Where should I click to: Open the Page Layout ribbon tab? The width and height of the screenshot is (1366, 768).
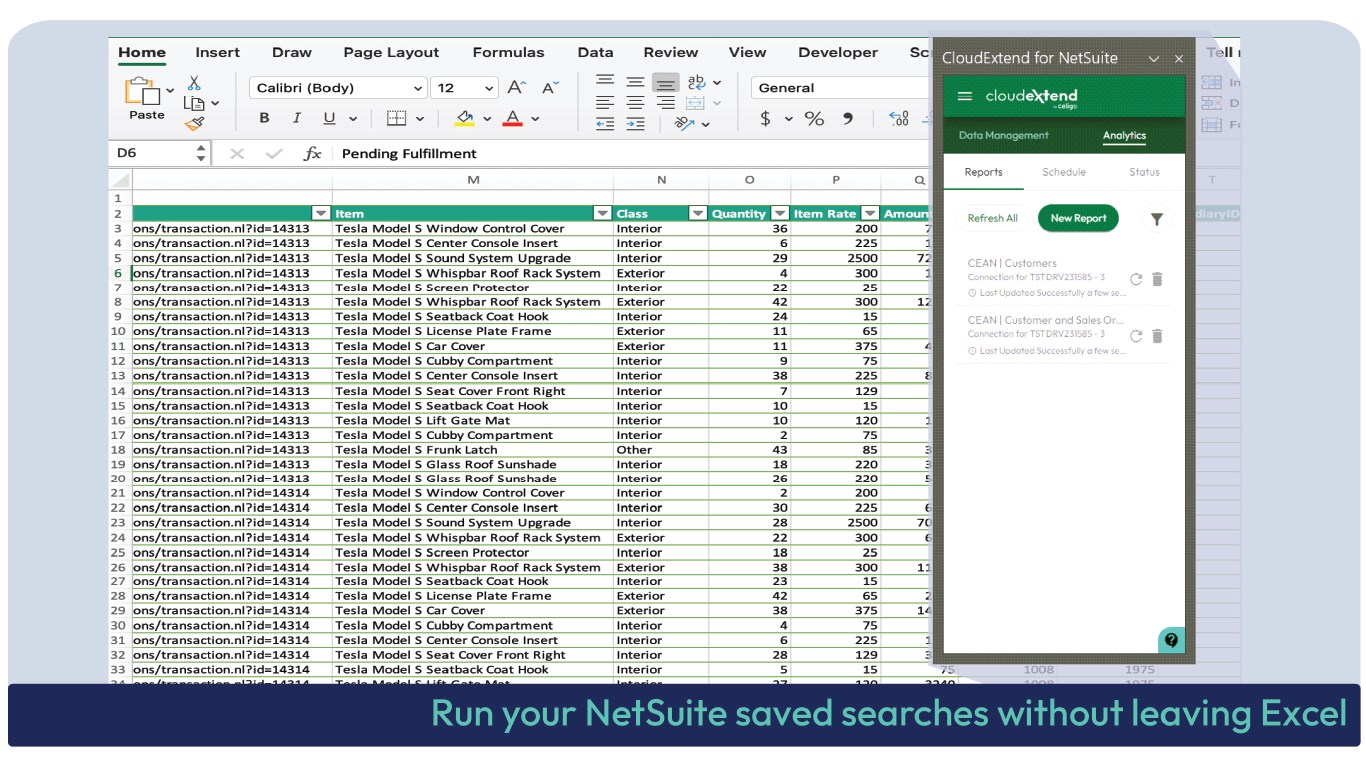(391, 52)
